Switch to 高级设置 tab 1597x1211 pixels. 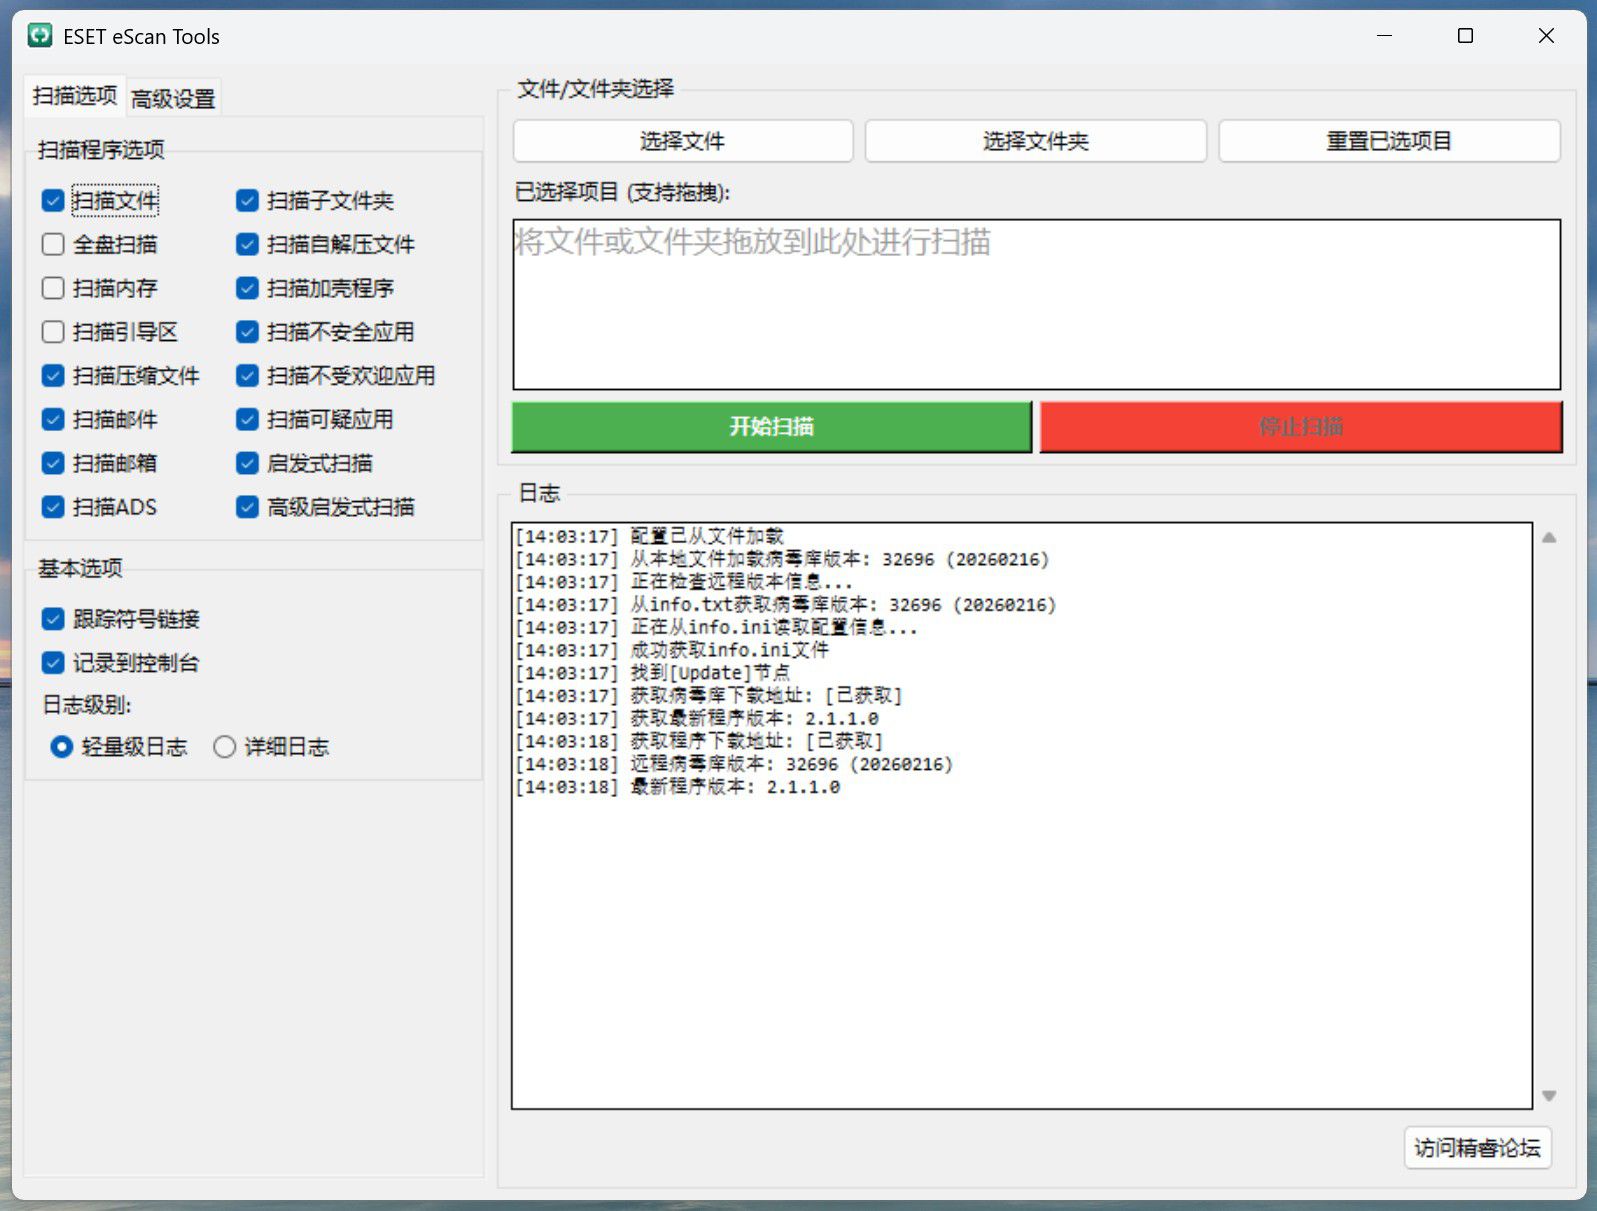coord(173,98)
